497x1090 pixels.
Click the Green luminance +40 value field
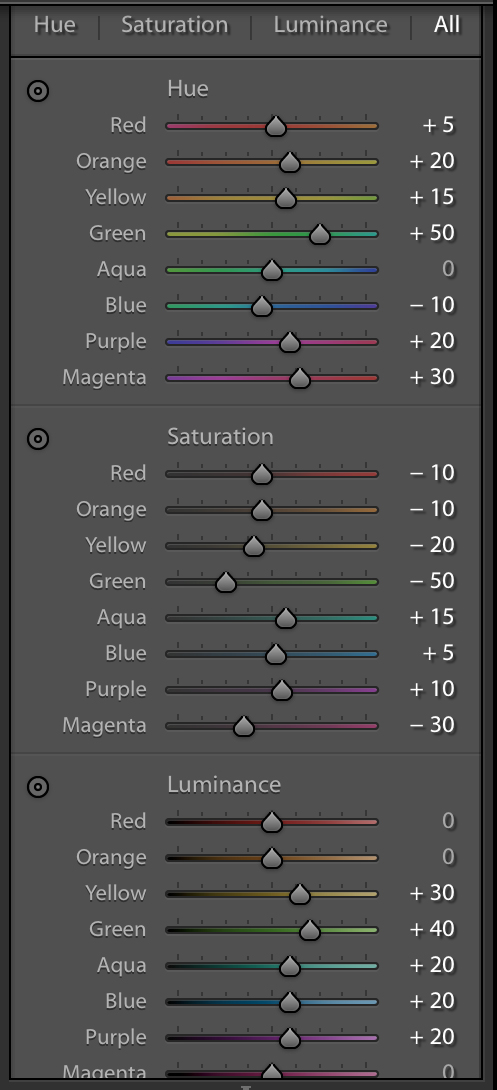(x=432, y=929)
